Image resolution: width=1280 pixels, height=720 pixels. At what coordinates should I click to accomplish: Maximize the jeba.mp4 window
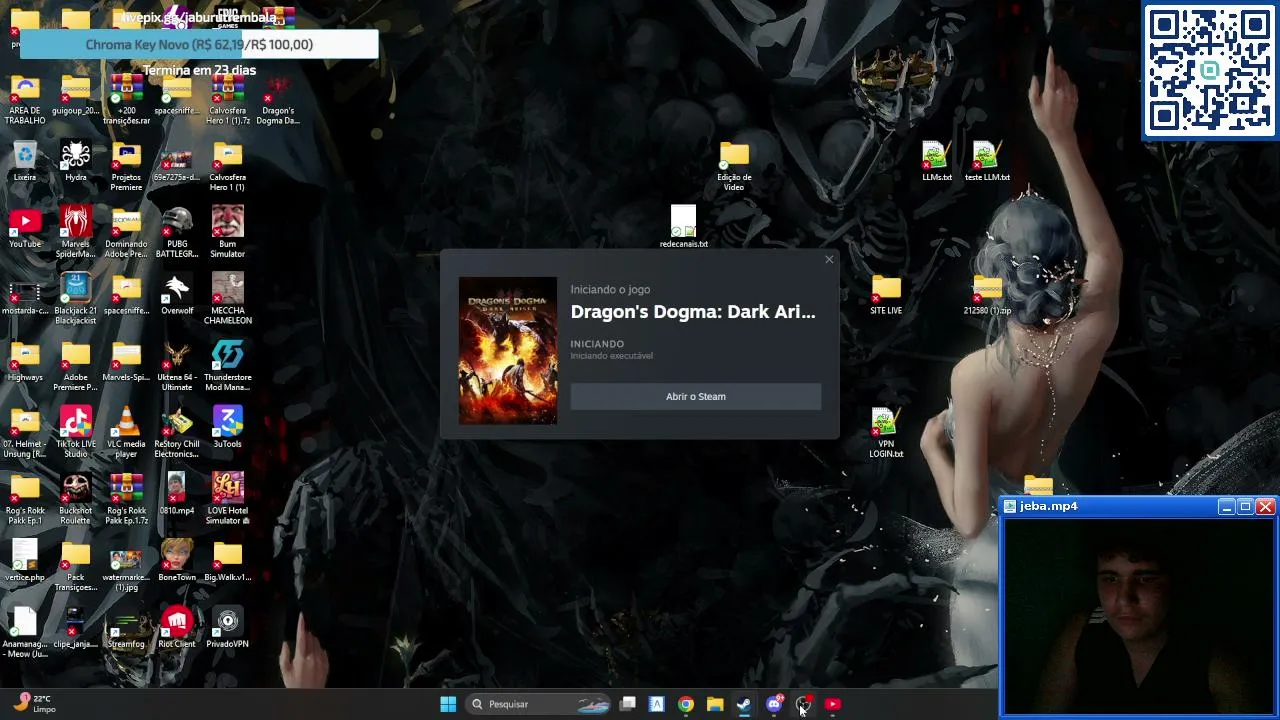[1246, 507]
